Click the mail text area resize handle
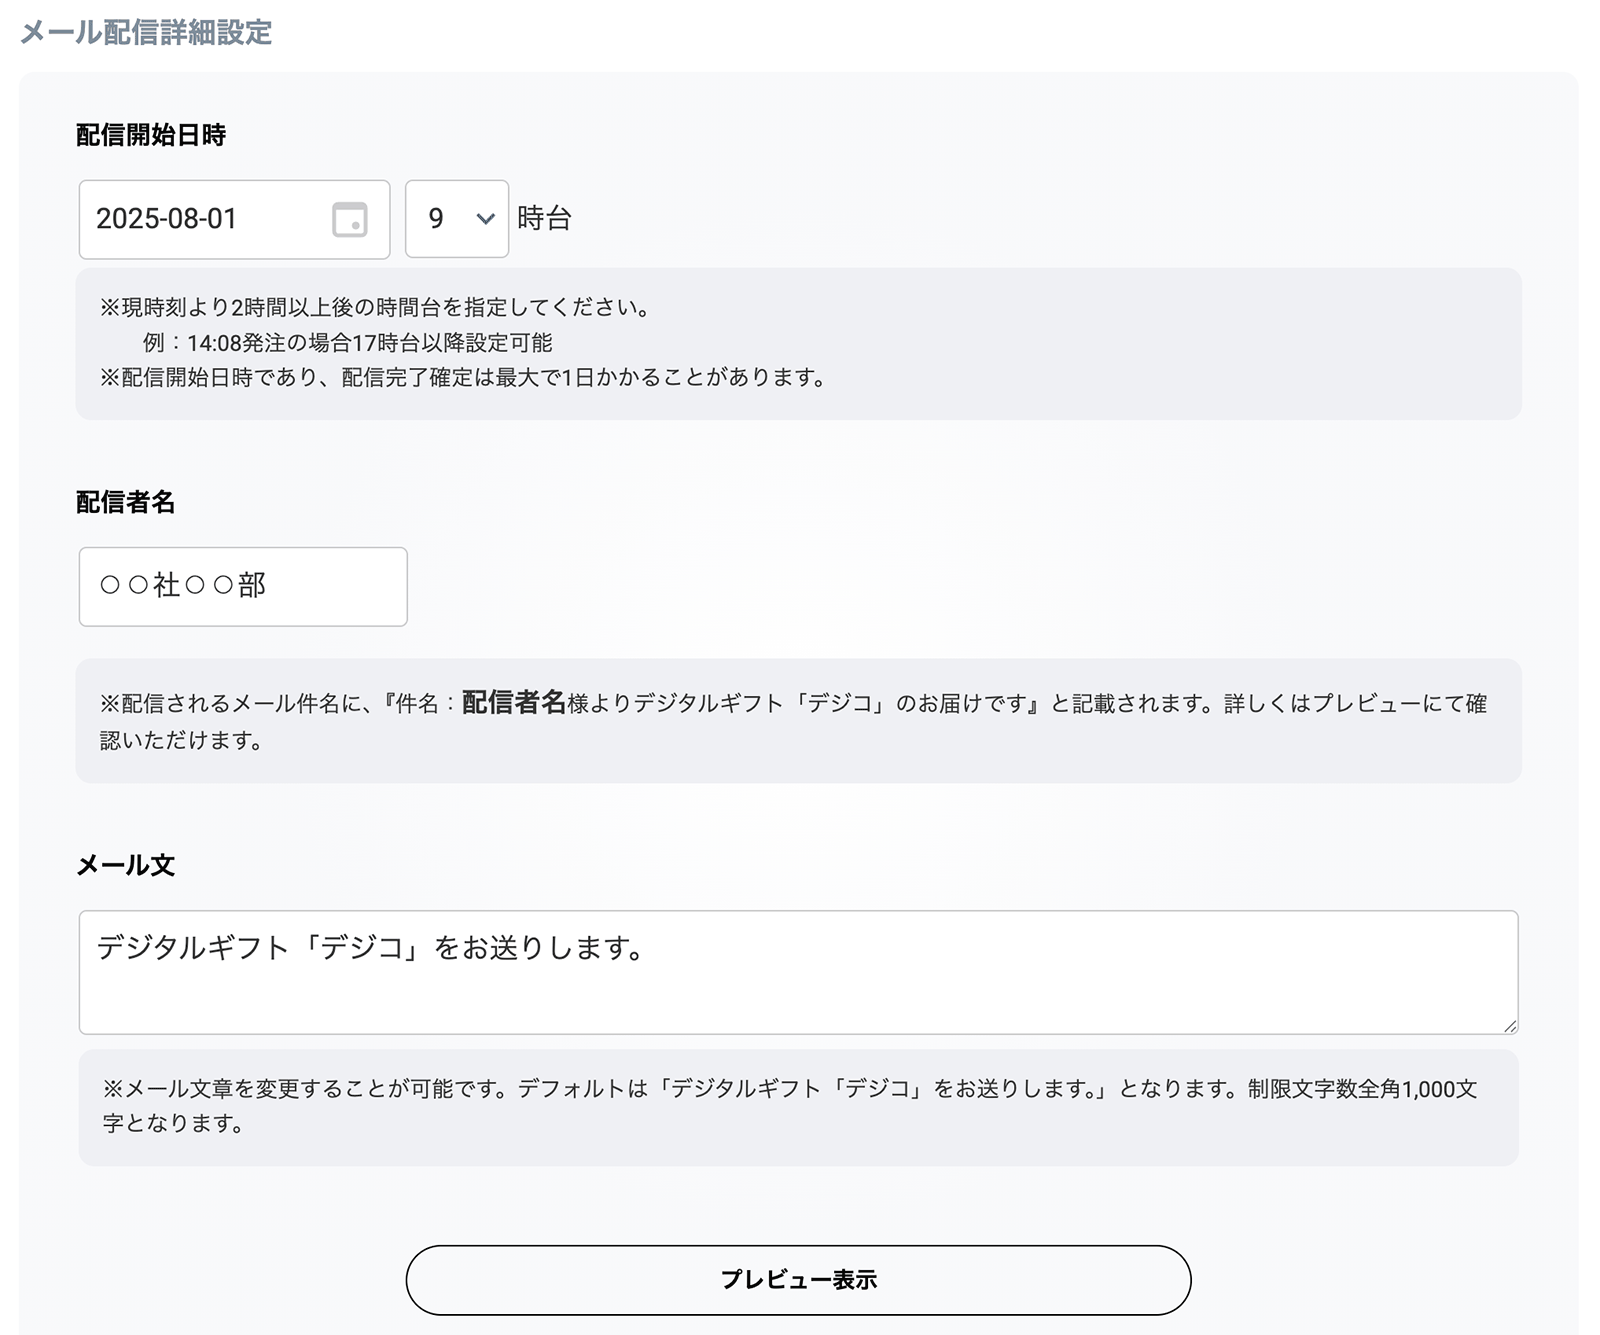This screenshot has width=1600, height=1335. (1510, 1026)
